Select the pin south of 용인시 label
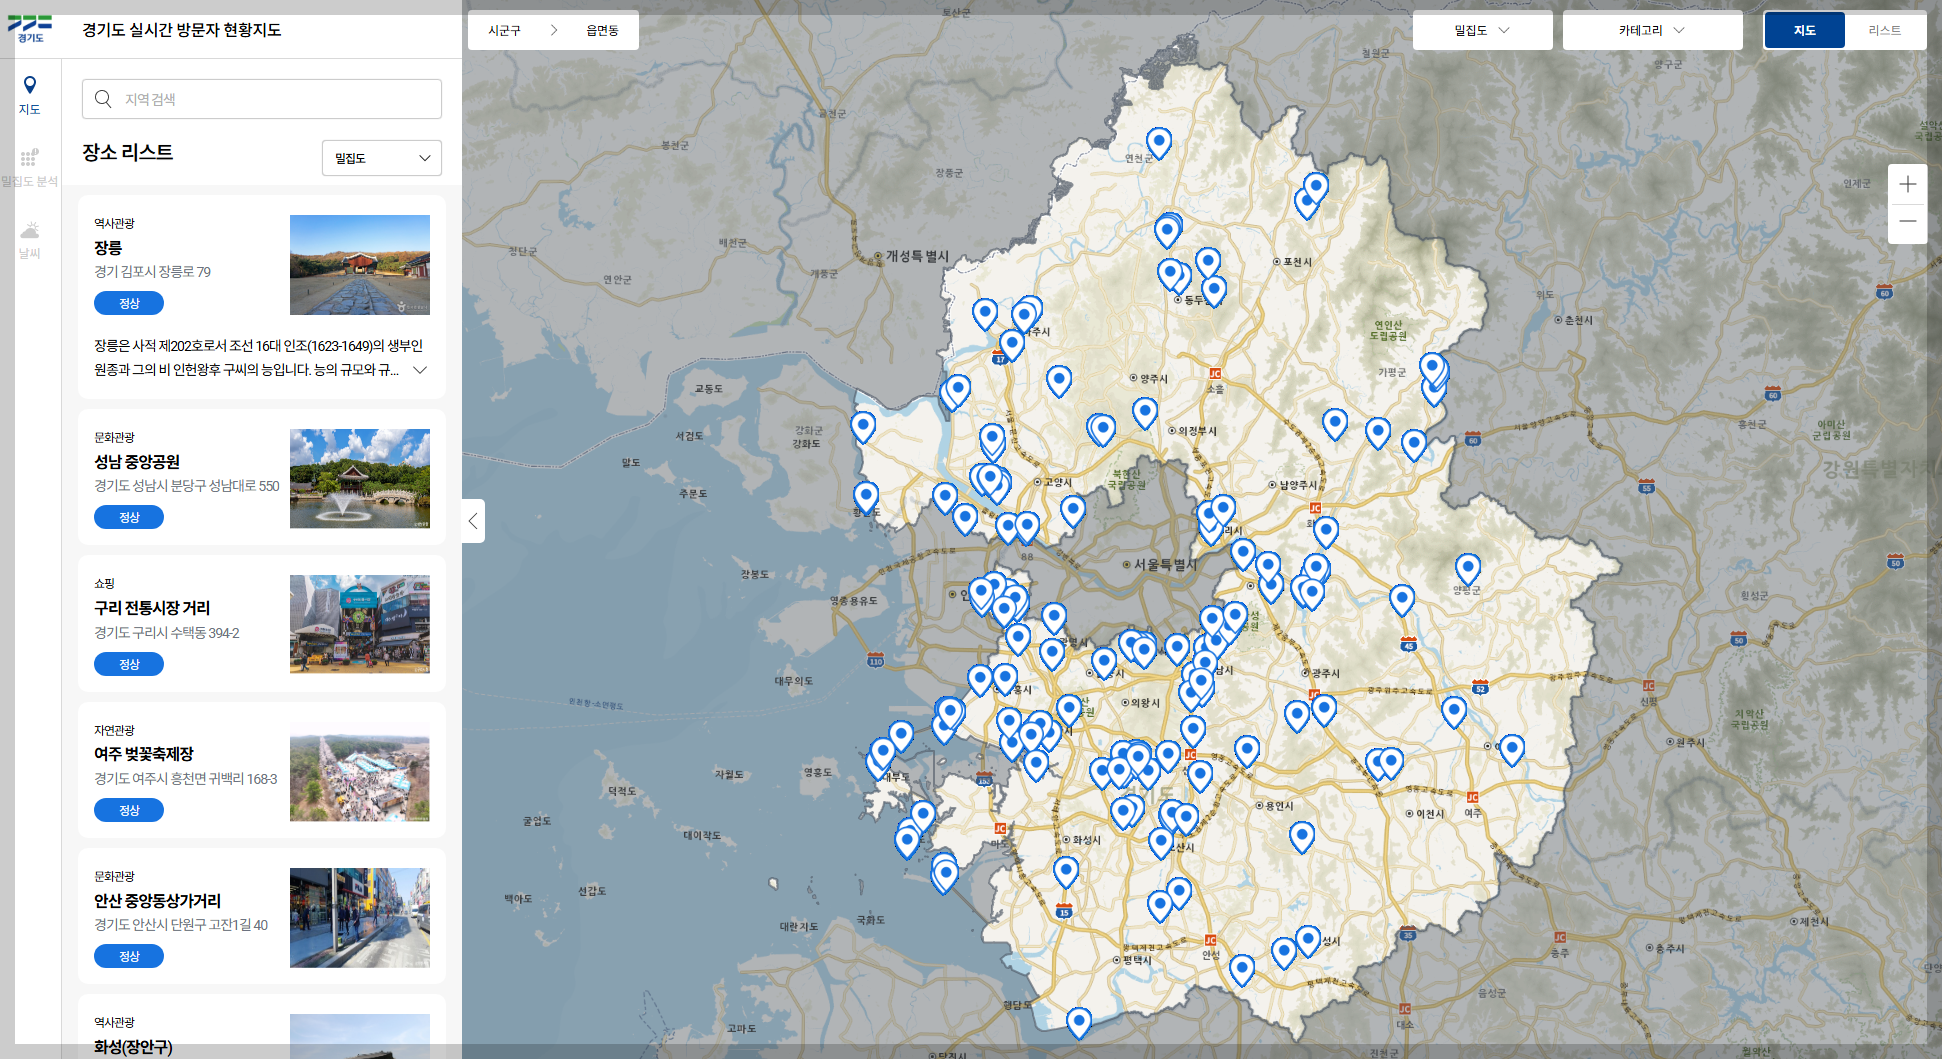 [1302, 835]
